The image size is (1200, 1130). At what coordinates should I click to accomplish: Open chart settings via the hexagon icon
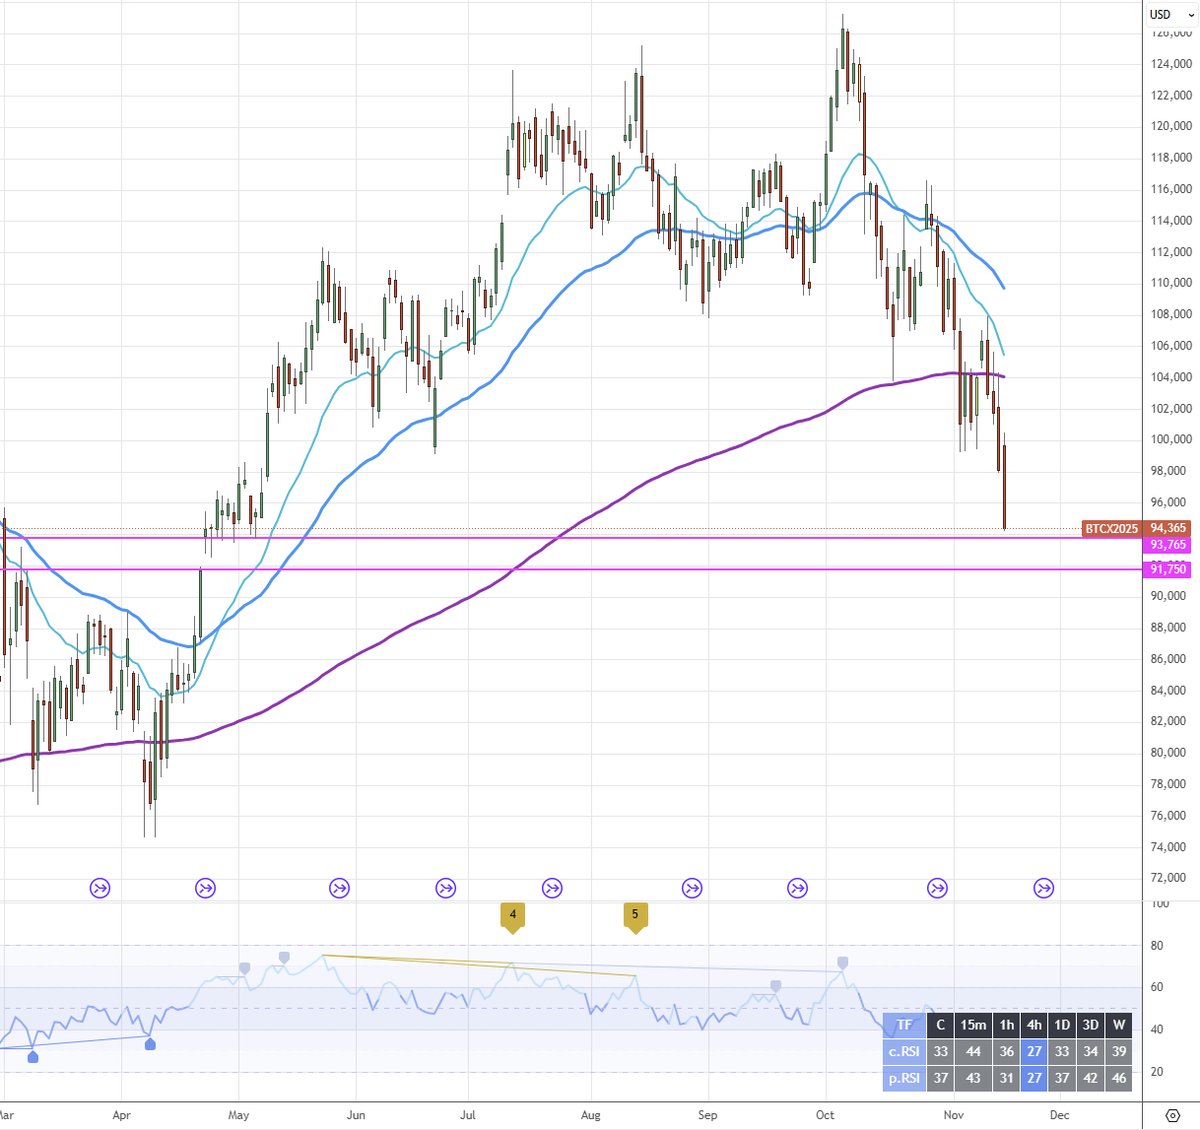pos(1172,1114)
